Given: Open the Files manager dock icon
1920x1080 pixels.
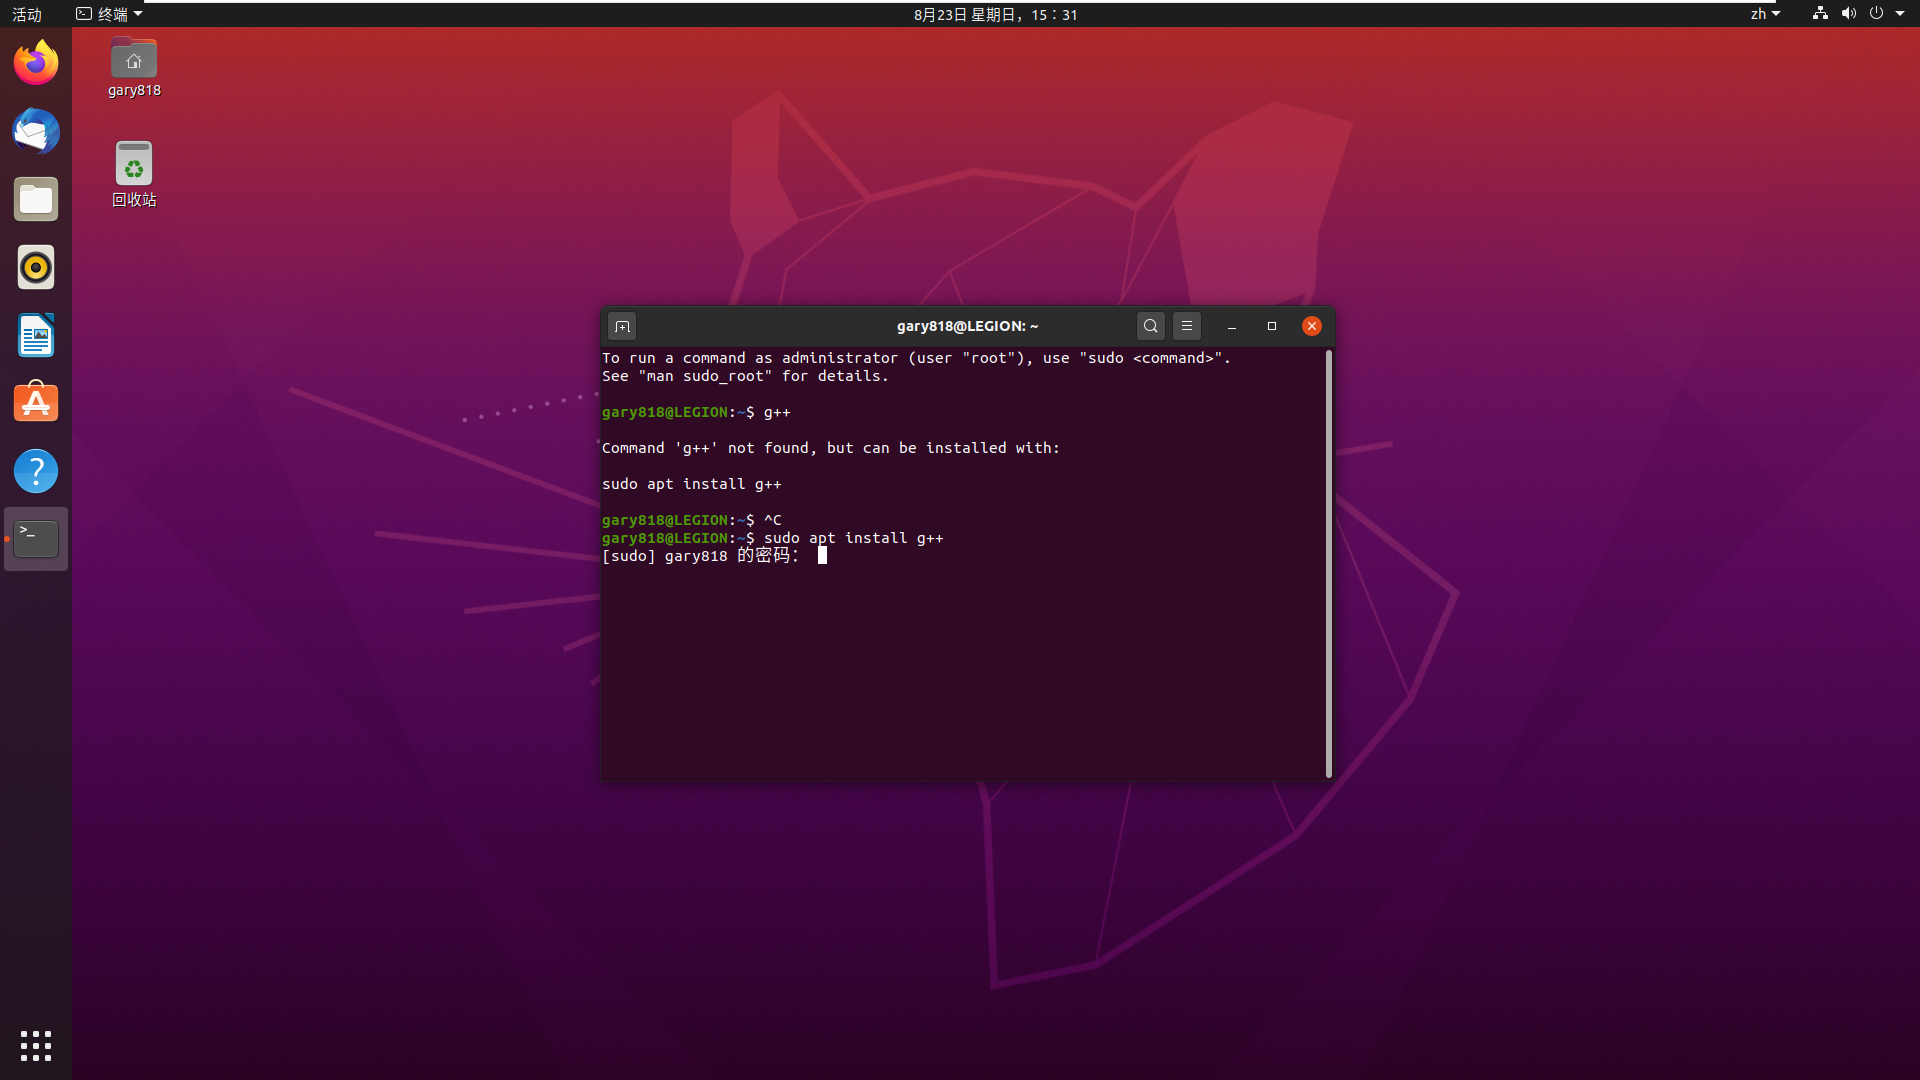Looking at the screenshot, I should pyautogui.click(x=36, y=199).
